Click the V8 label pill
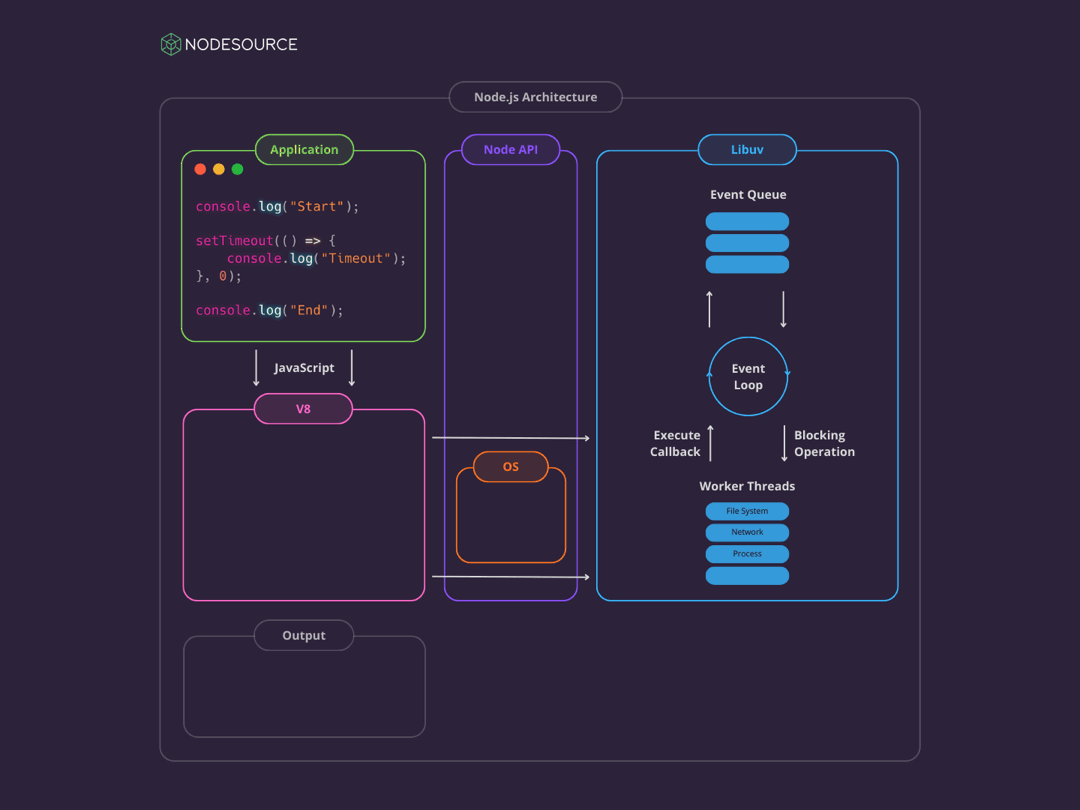The height and width of the screenshot is (810, 1080). [x=303, y=409]
